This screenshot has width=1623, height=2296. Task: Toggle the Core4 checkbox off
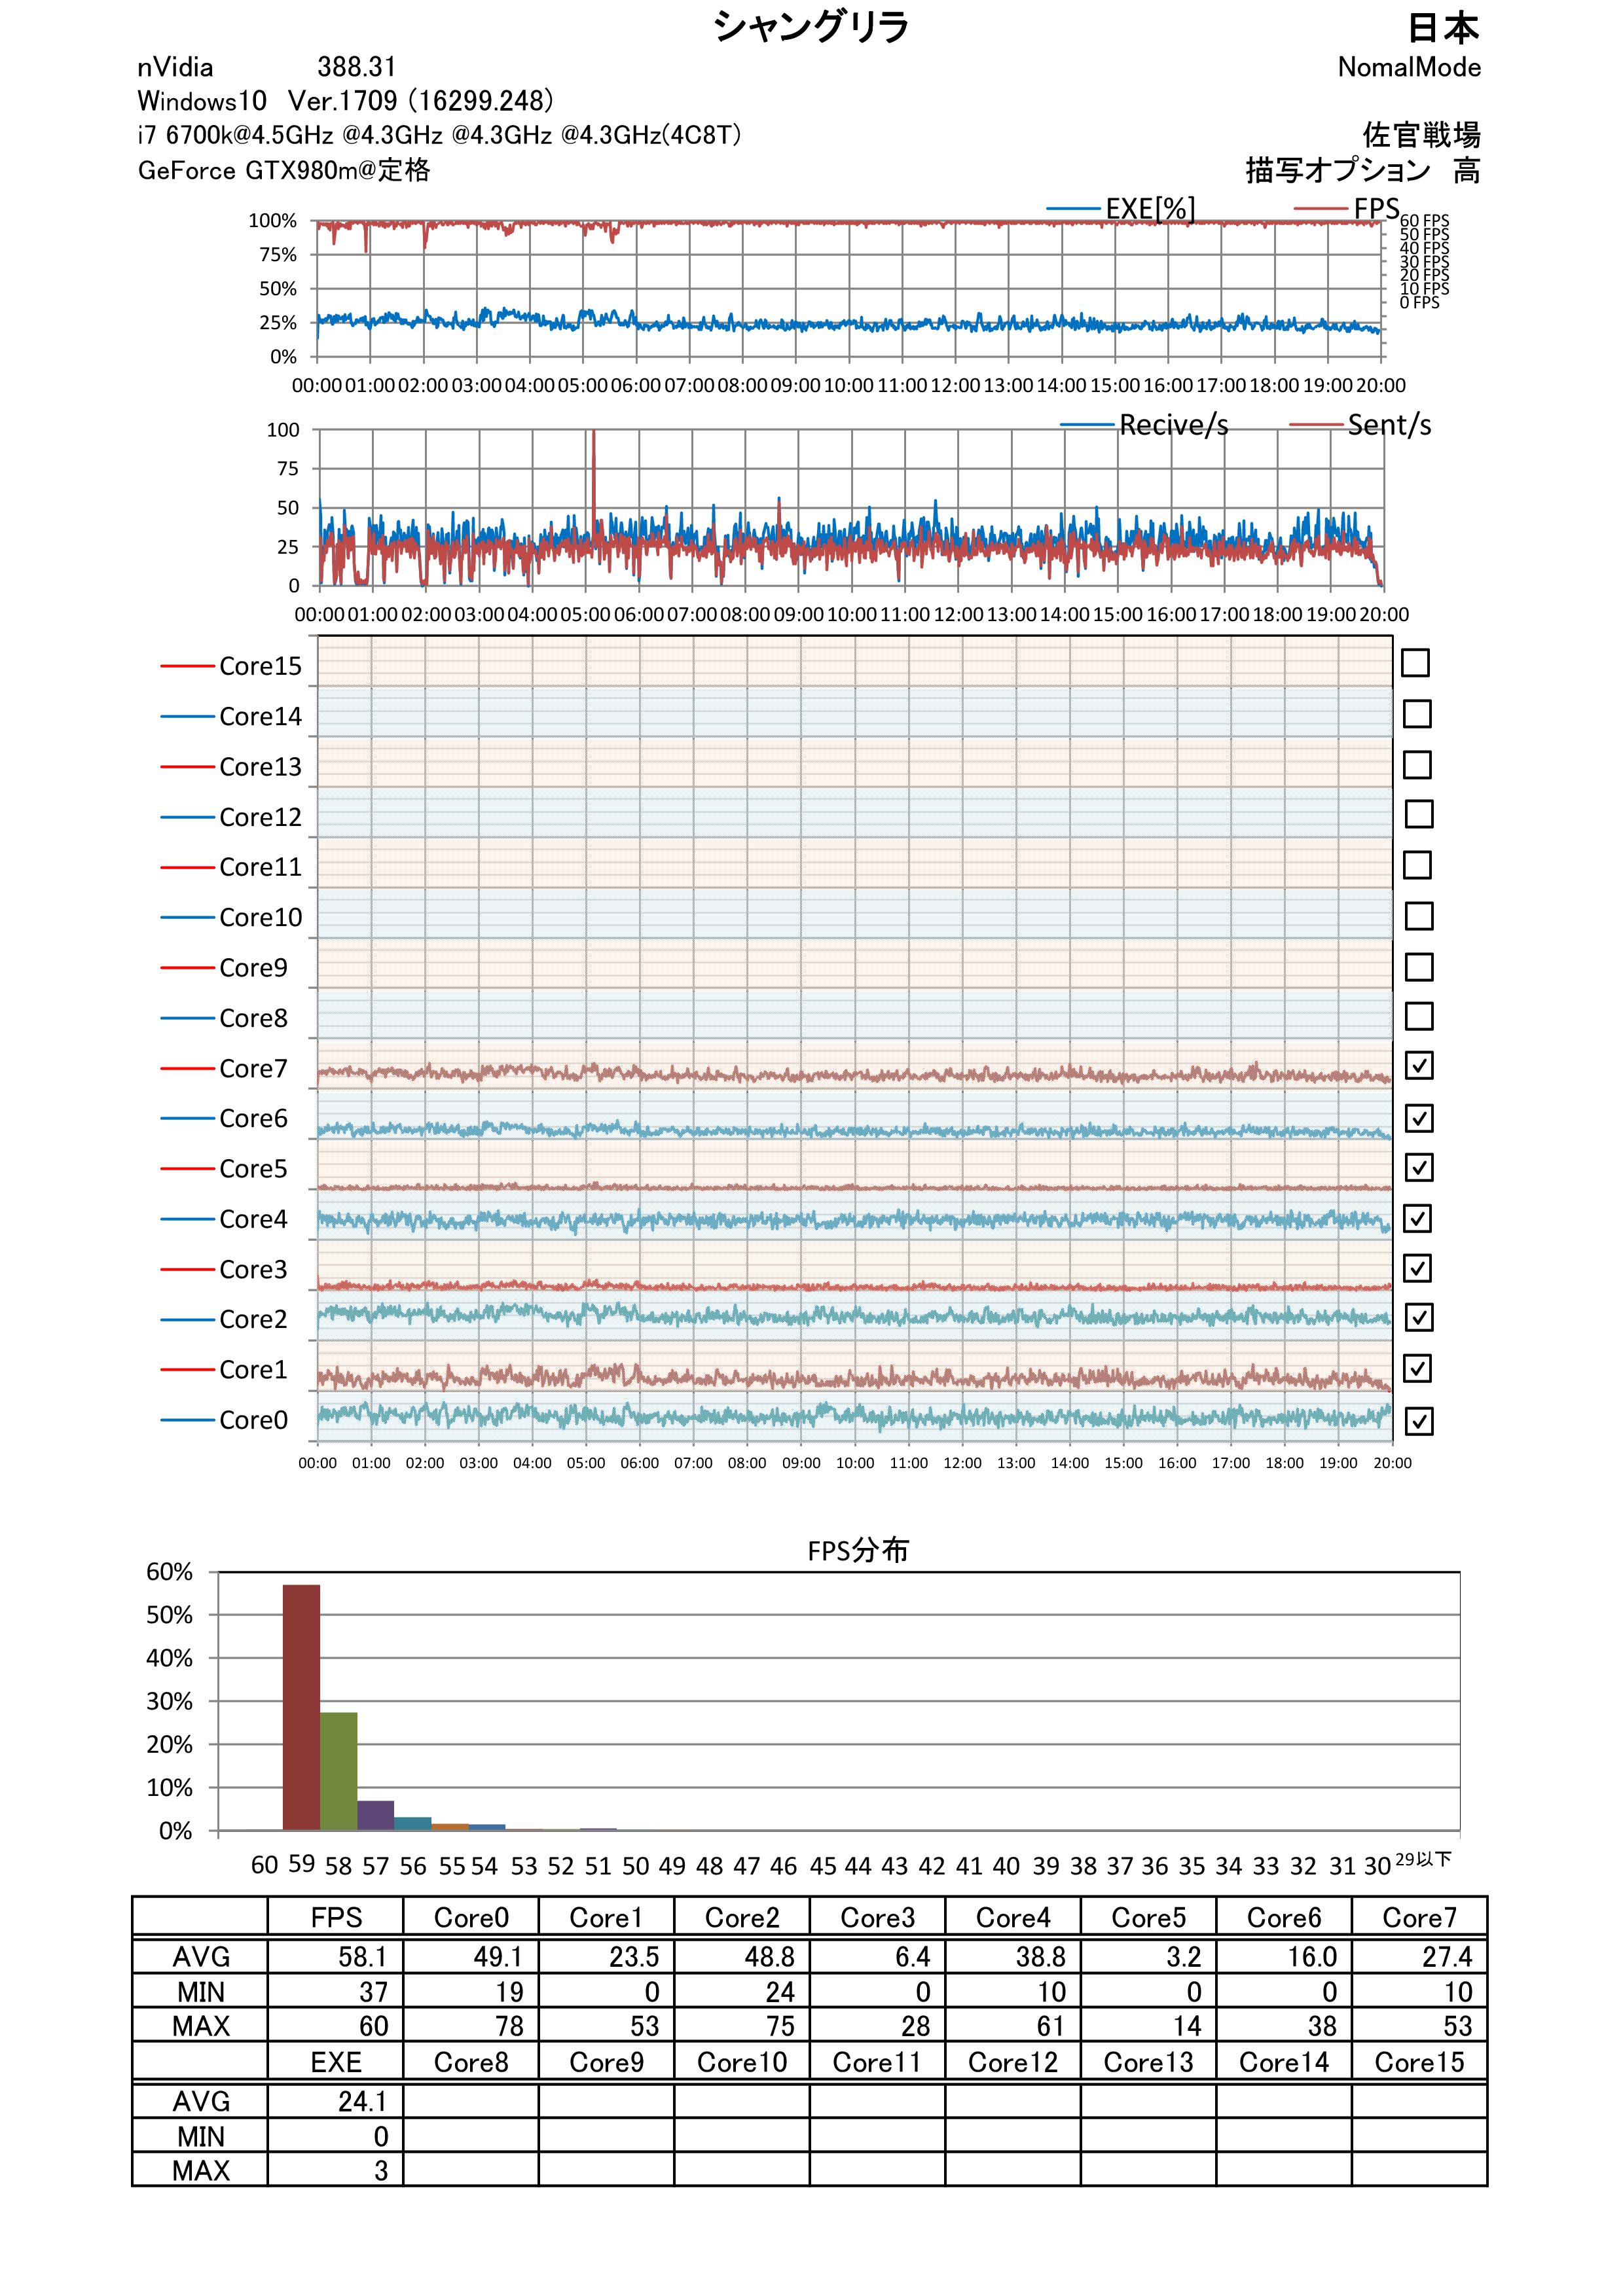point(1418,1218)
